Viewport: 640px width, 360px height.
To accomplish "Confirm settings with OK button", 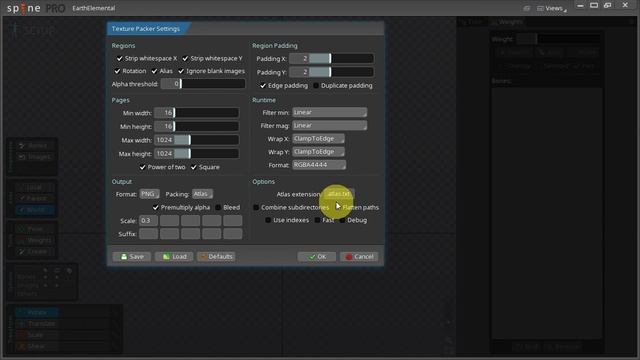I will [317, 257].
